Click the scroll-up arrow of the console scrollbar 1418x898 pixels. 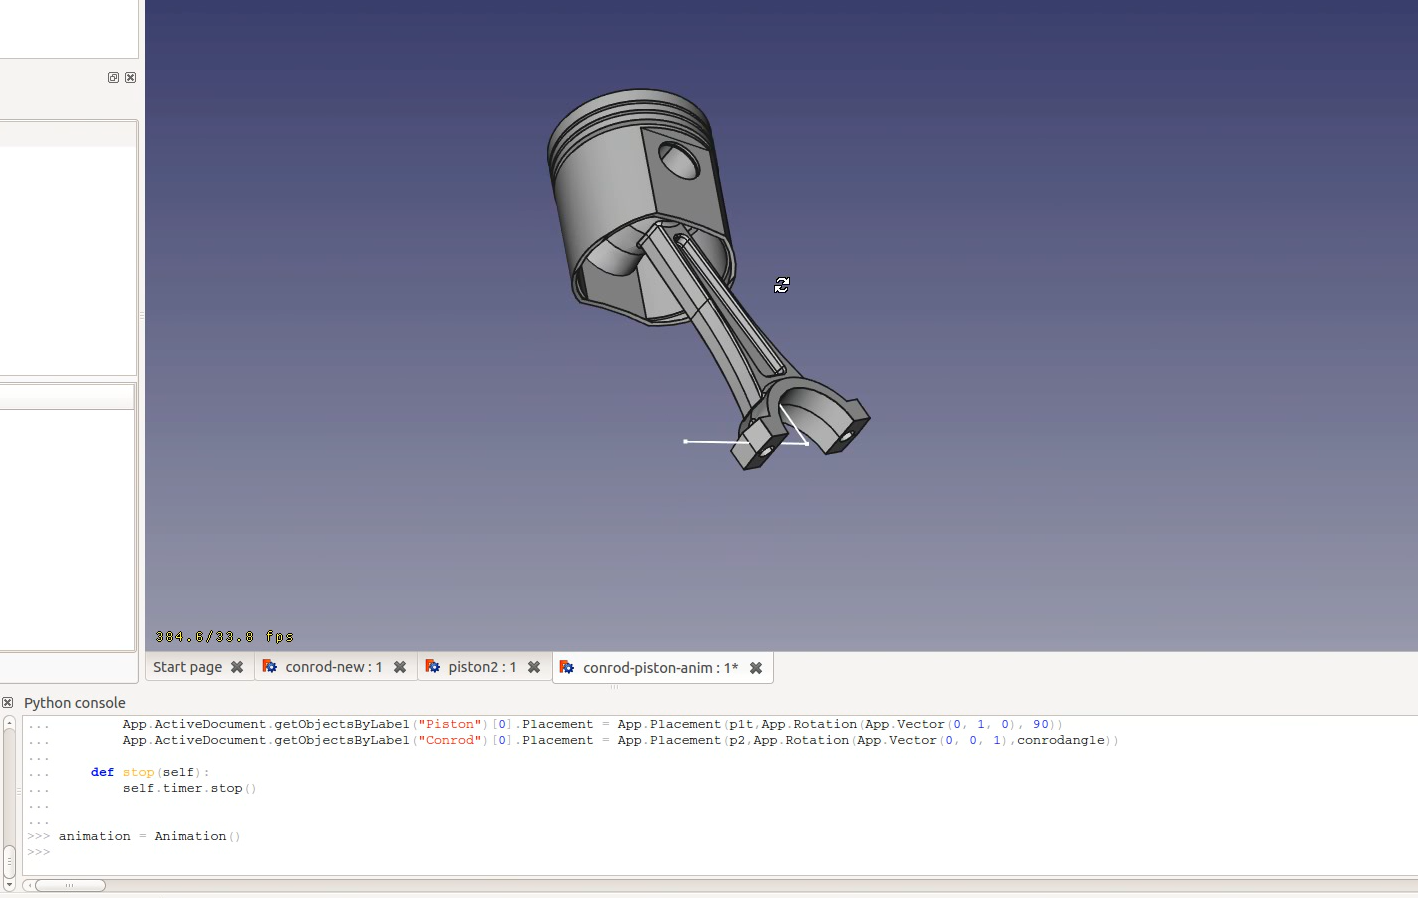click(x=8, y=723)
